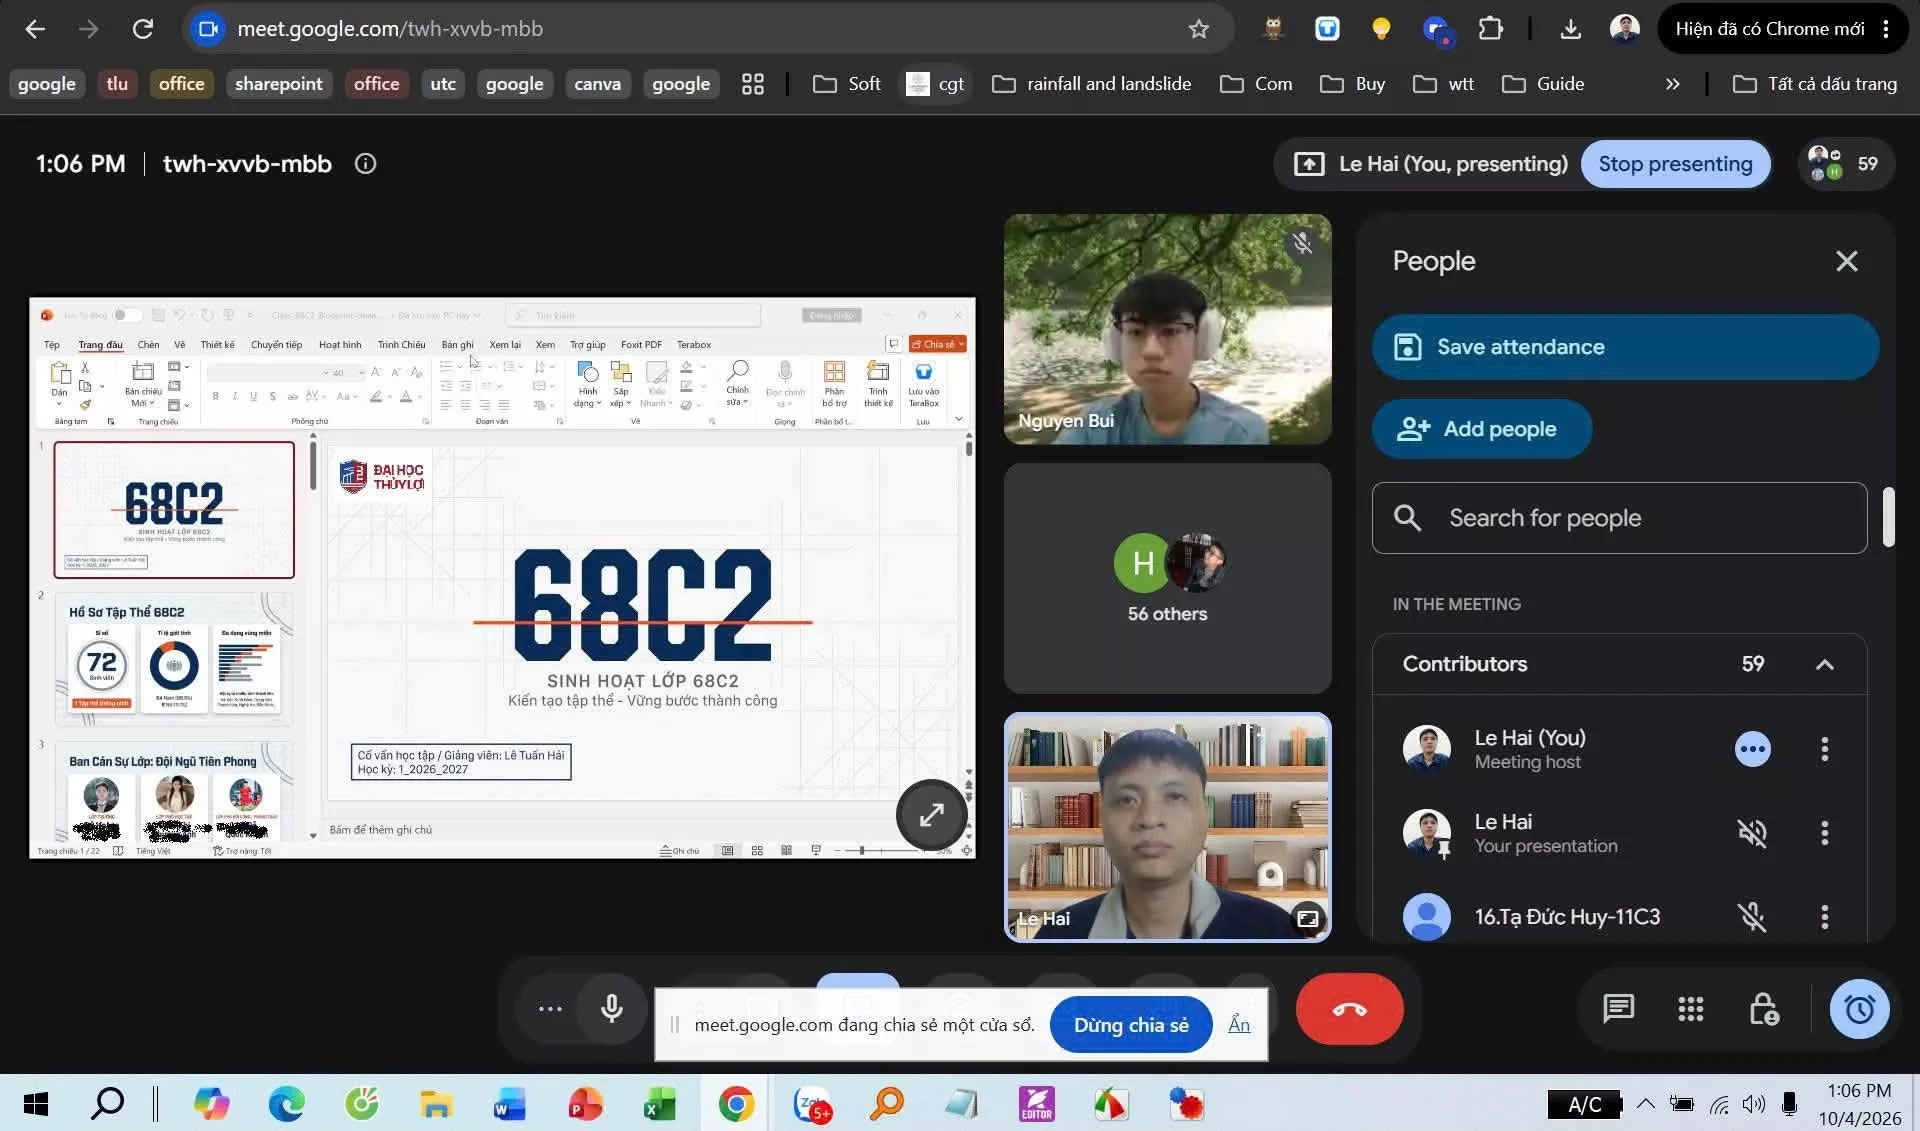The height and width of the screenshot is (1131, 1920).
Task: Toggle the microphone in call controls
Action: point(611,1009)
